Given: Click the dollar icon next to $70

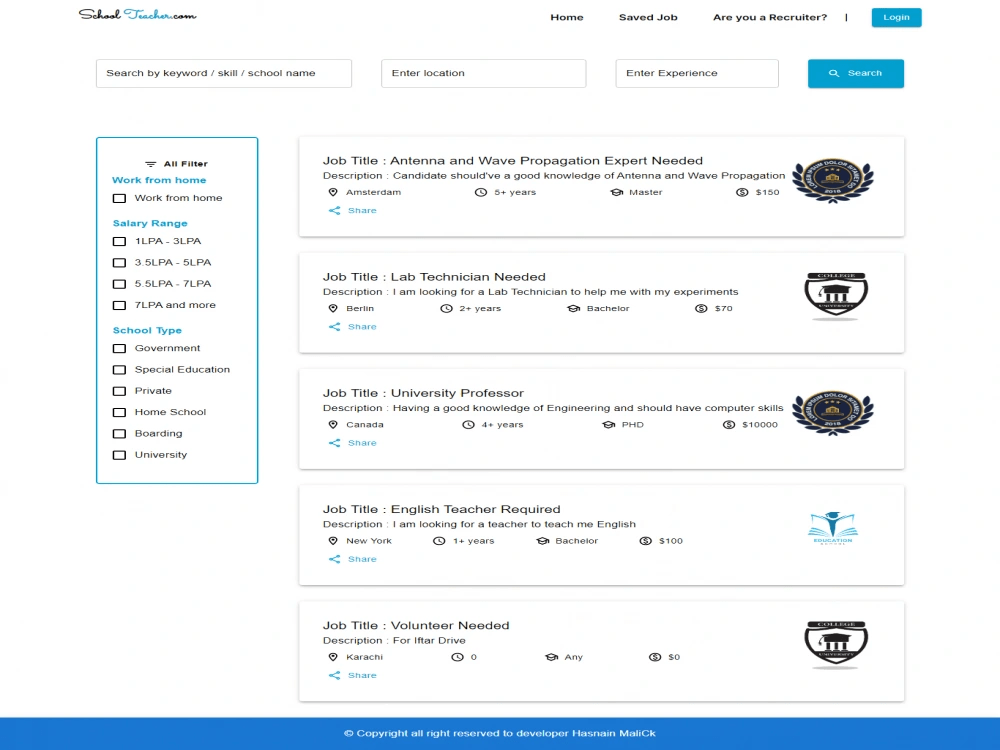Looking at the screenshot, I should point(701,308).
